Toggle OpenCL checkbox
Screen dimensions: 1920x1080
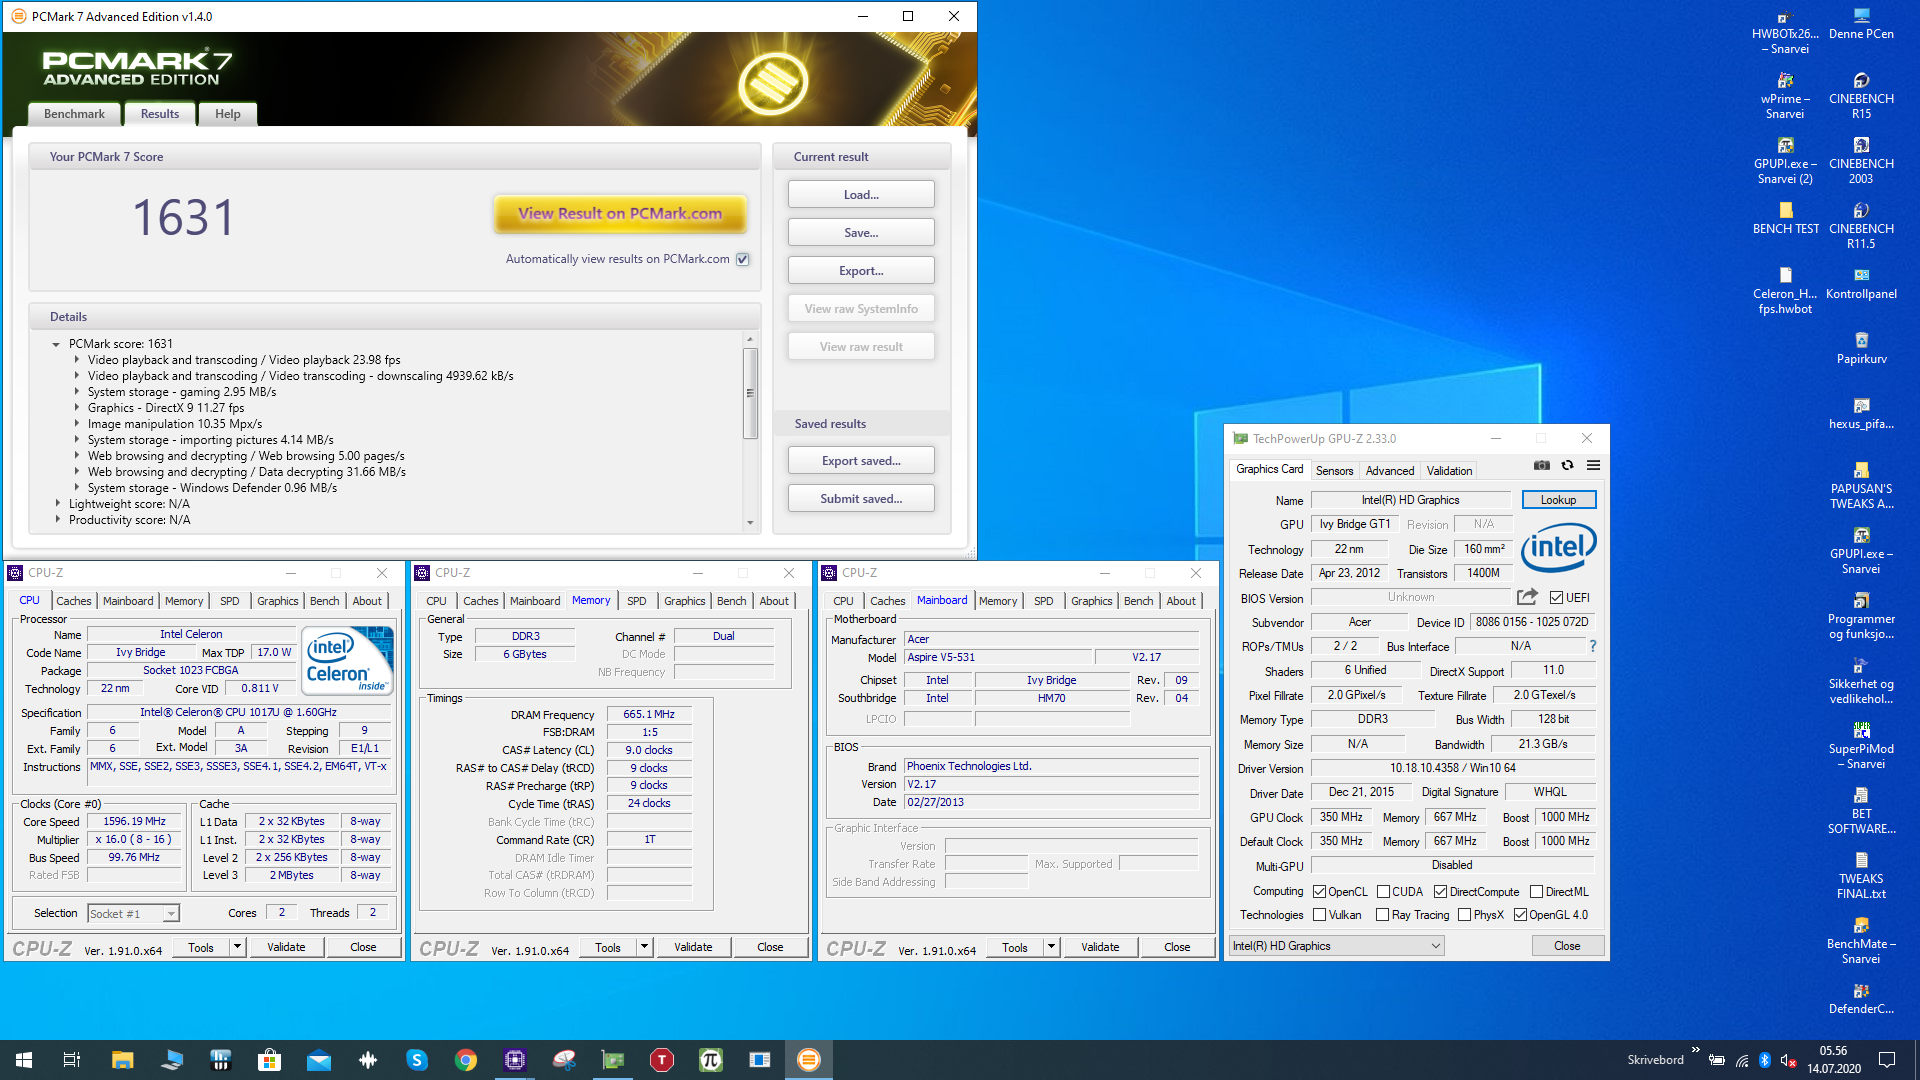coord(1319,892)
